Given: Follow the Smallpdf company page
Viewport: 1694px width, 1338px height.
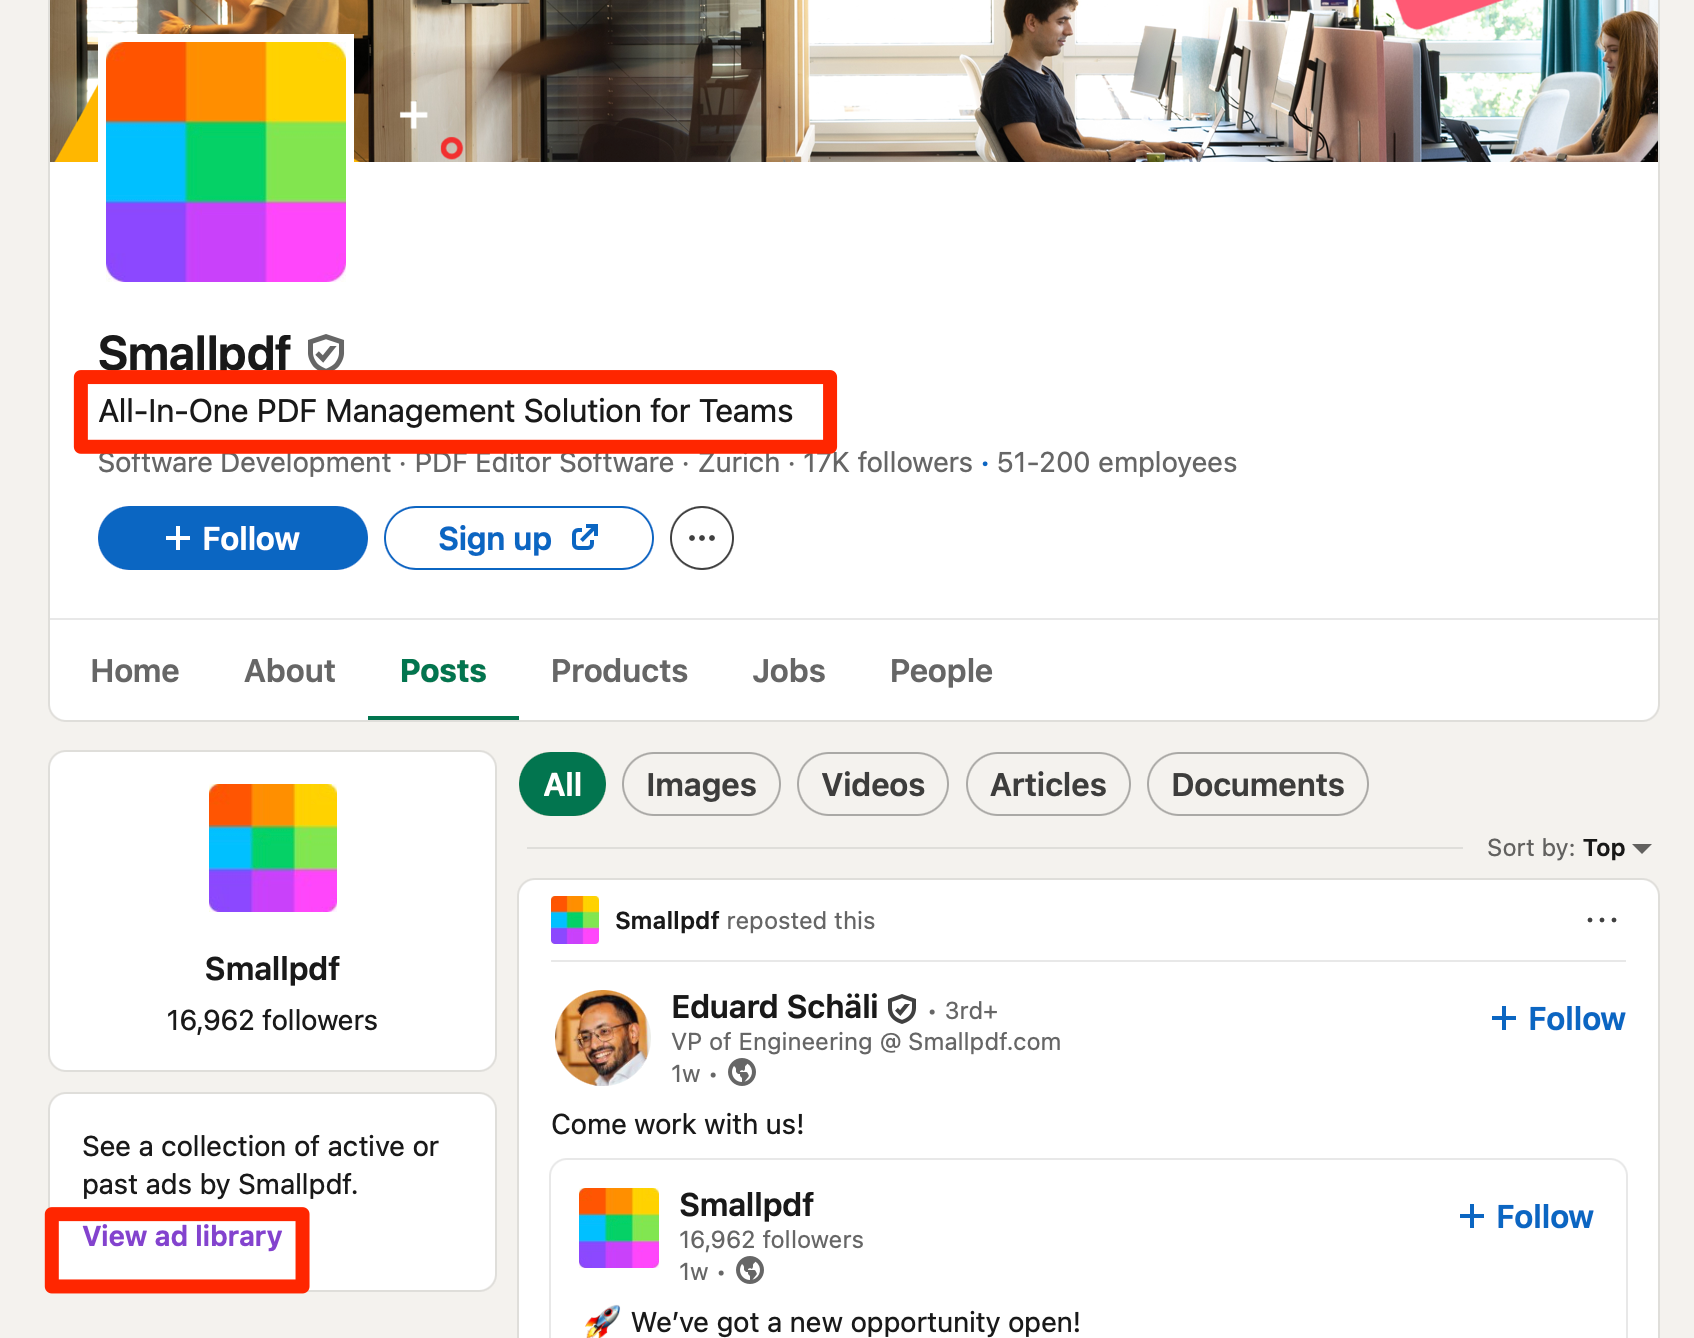Looking at the screenshot, I should tap(233, 538).
